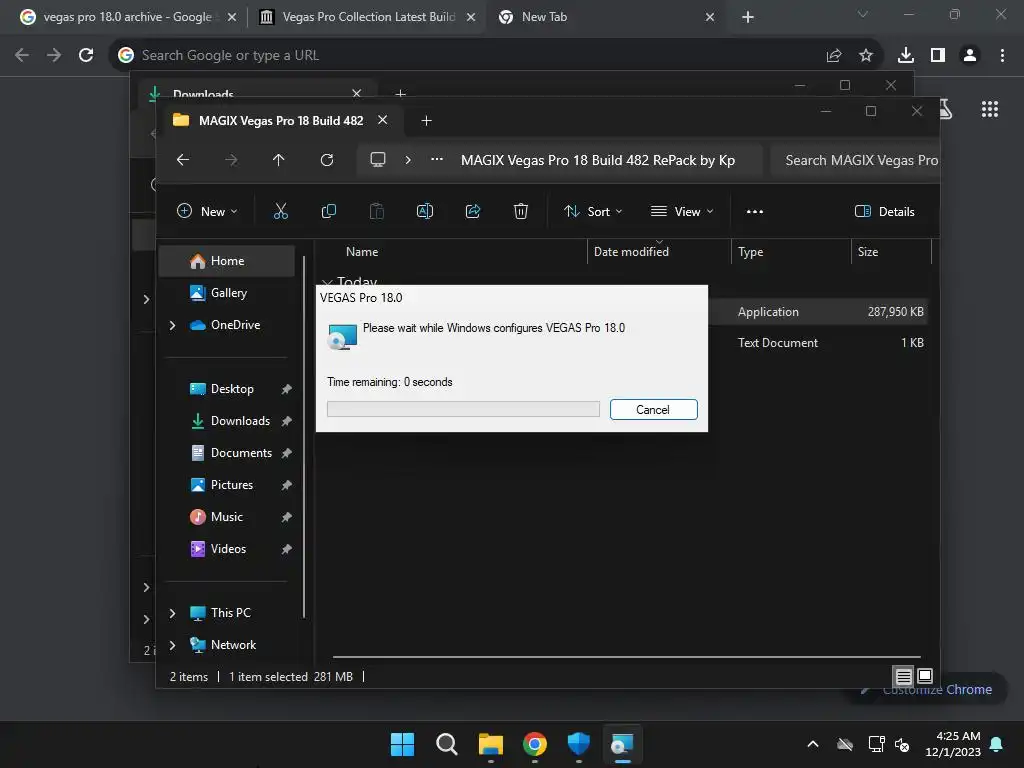This screenshot has width=1024, height=768.
Task: Bookmark this tab with the star icon
Action: (x=866, y=56)
